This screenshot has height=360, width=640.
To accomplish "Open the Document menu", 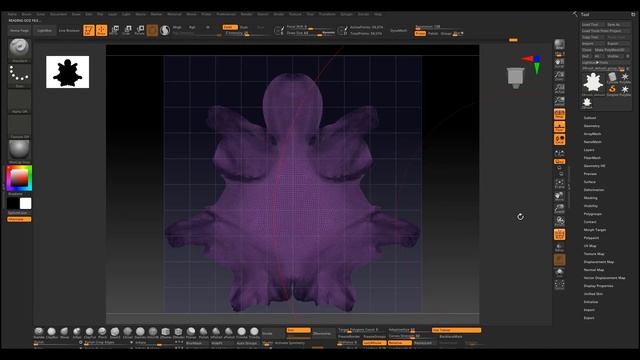I will (58, 14).
